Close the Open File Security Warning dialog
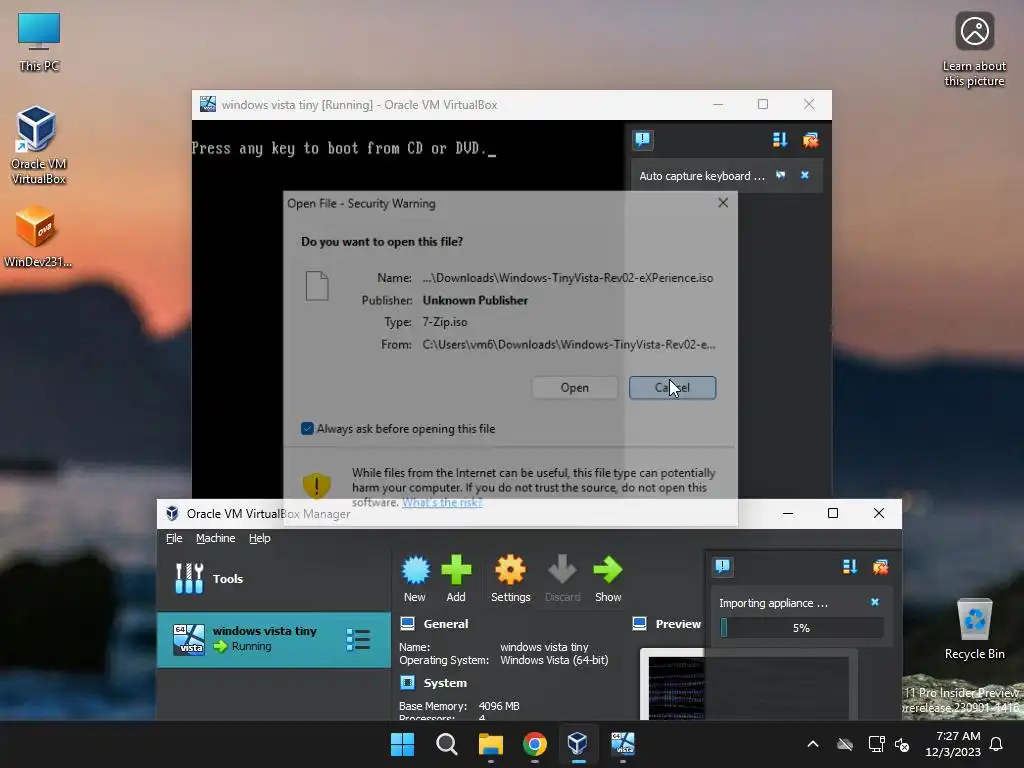The width and height of the screenshot is (1024, 768). (723, 203)
